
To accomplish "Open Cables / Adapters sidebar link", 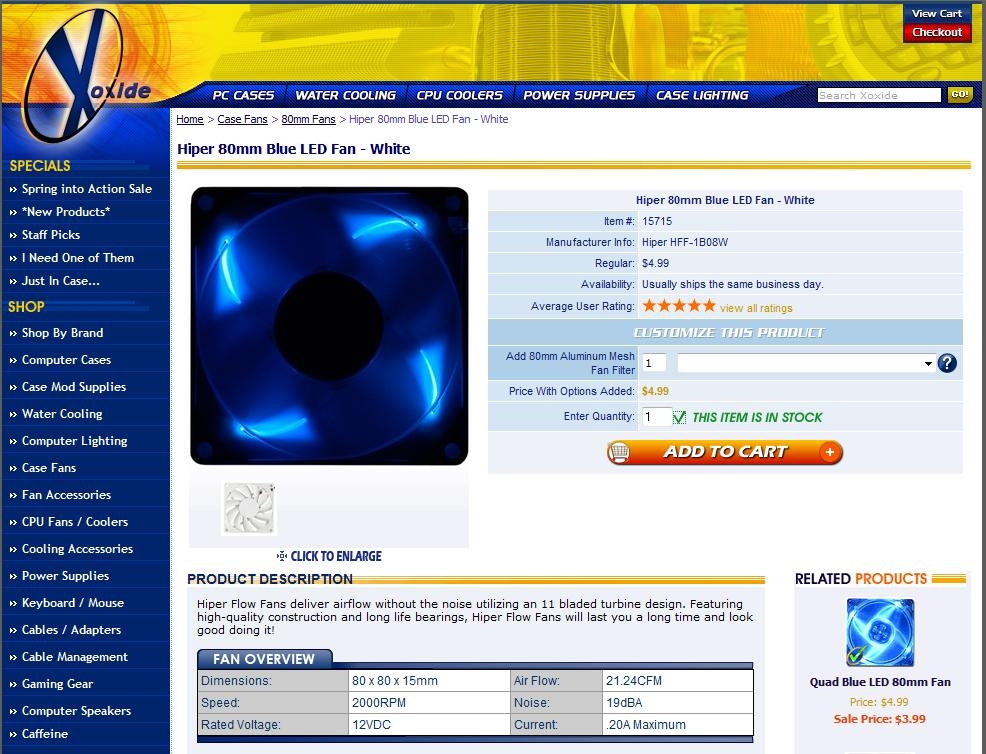I will tap(71, 630).
